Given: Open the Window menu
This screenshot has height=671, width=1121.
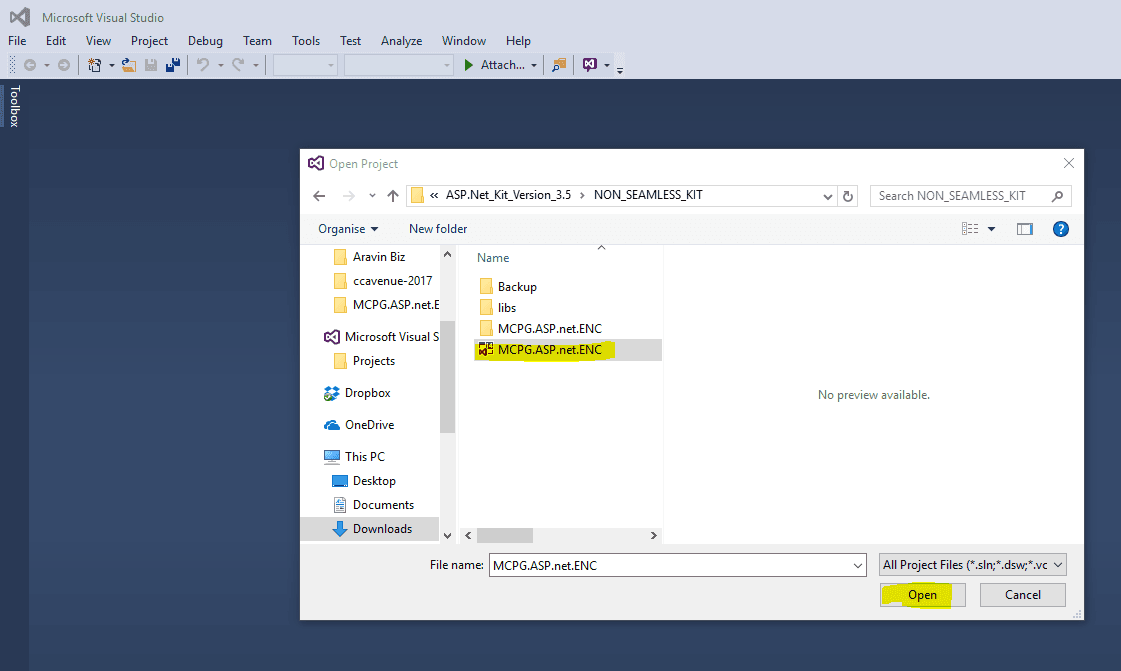Looking at the screenshot, I should click(x=464, y=41).
